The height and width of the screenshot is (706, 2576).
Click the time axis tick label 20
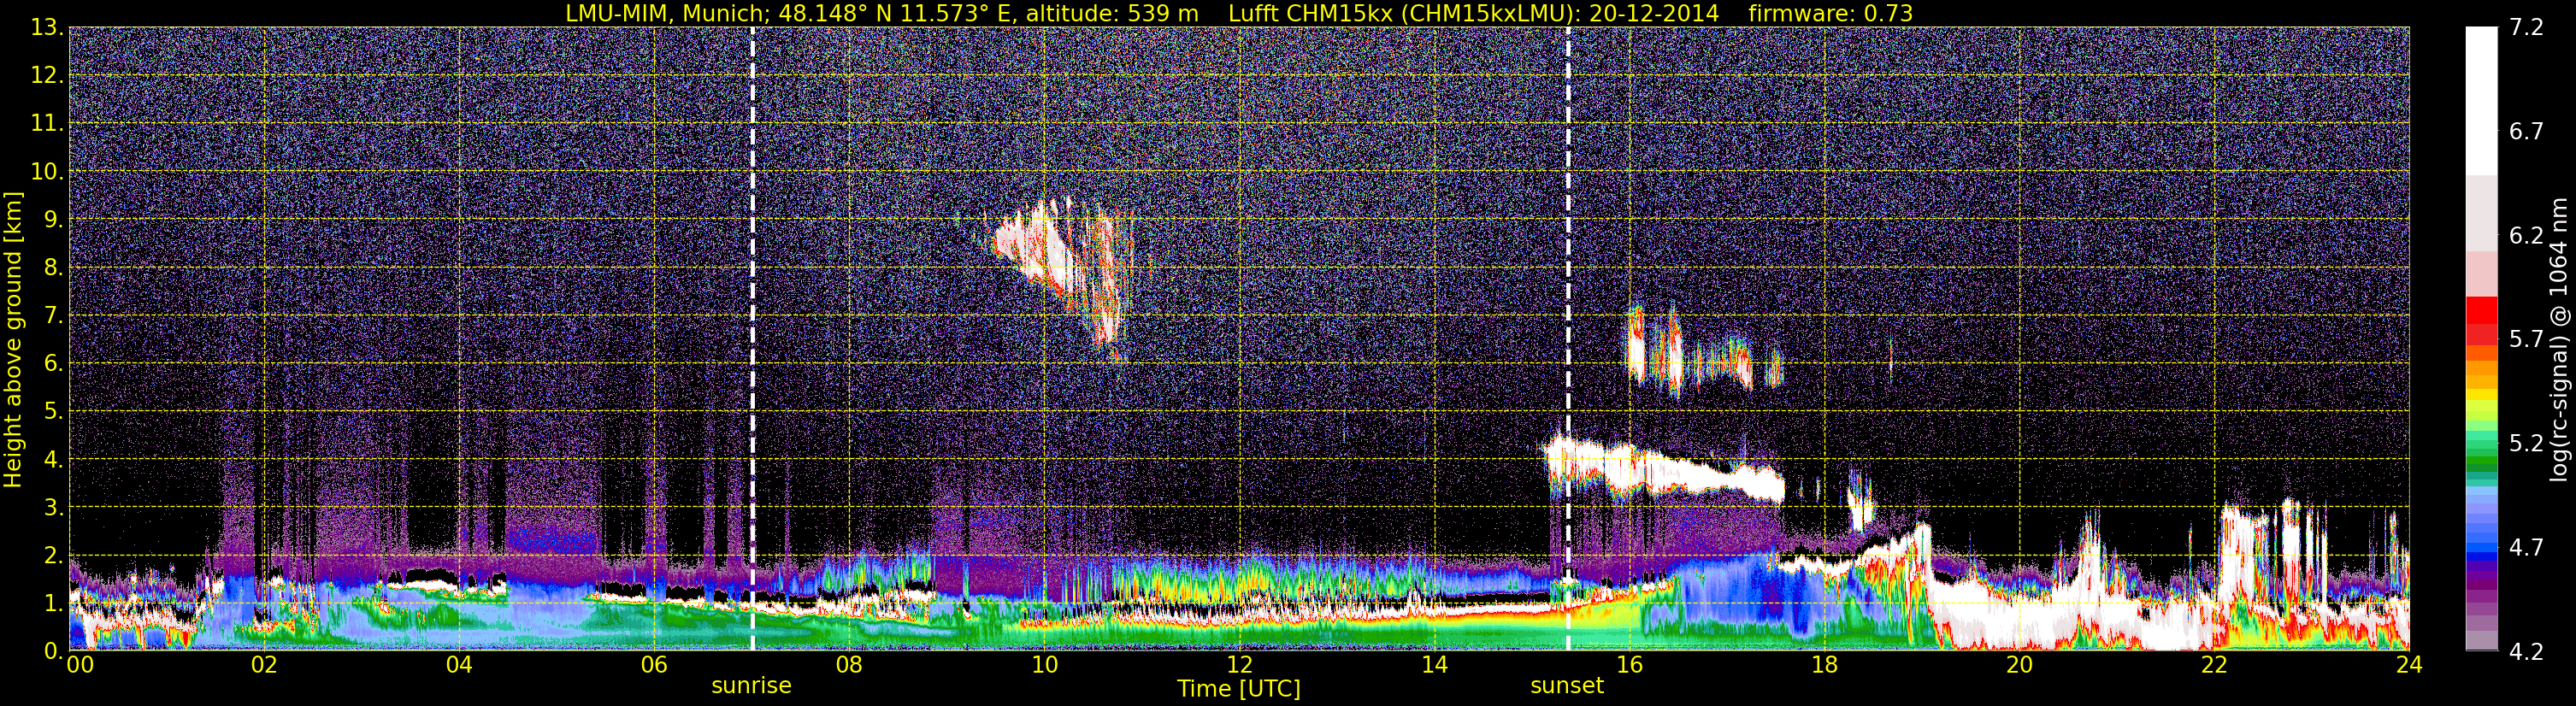coord(2019,666)
